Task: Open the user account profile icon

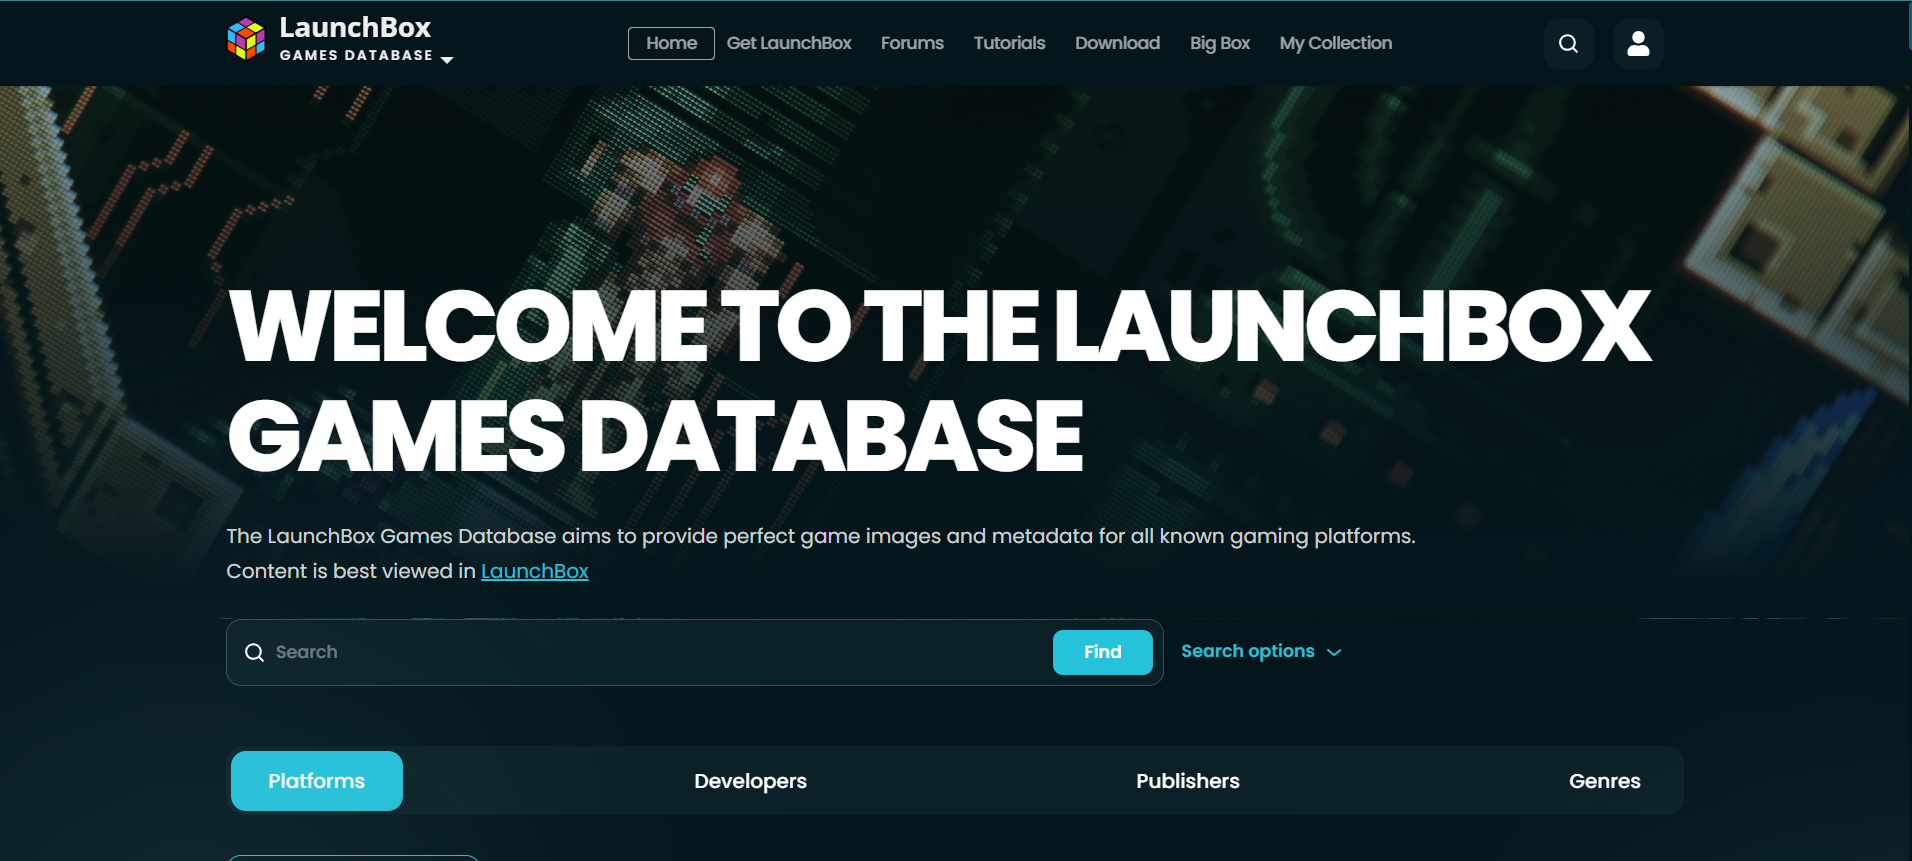Action: tap(1638, 44)
